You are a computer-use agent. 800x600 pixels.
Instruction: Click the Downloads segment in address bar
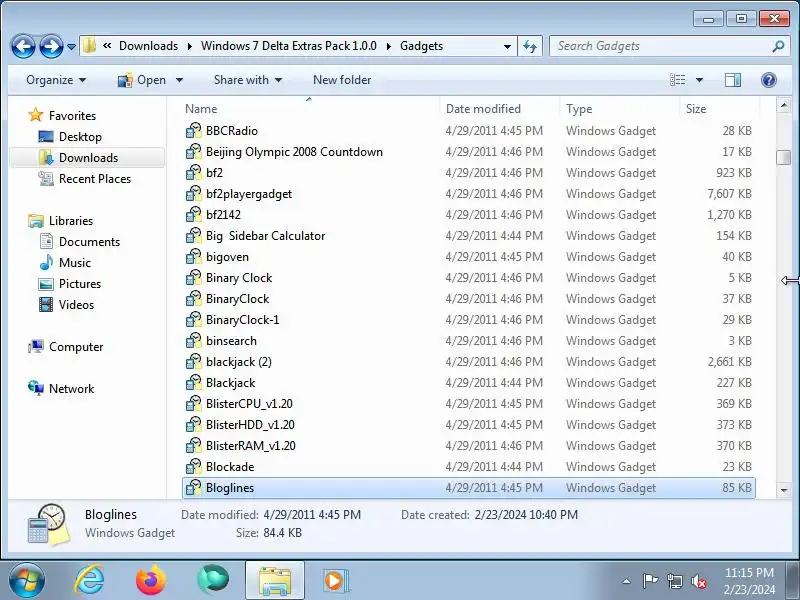148,46
